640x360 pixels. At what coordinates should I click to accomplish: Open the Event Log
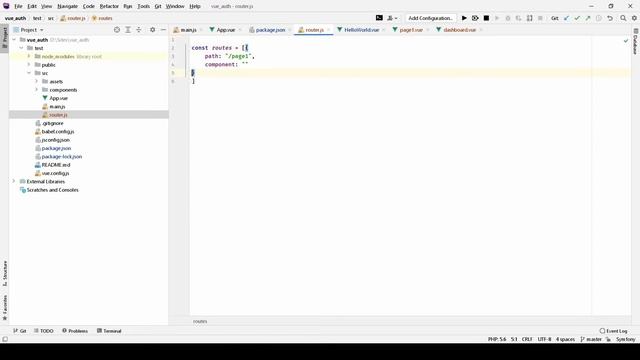(613, 331)
